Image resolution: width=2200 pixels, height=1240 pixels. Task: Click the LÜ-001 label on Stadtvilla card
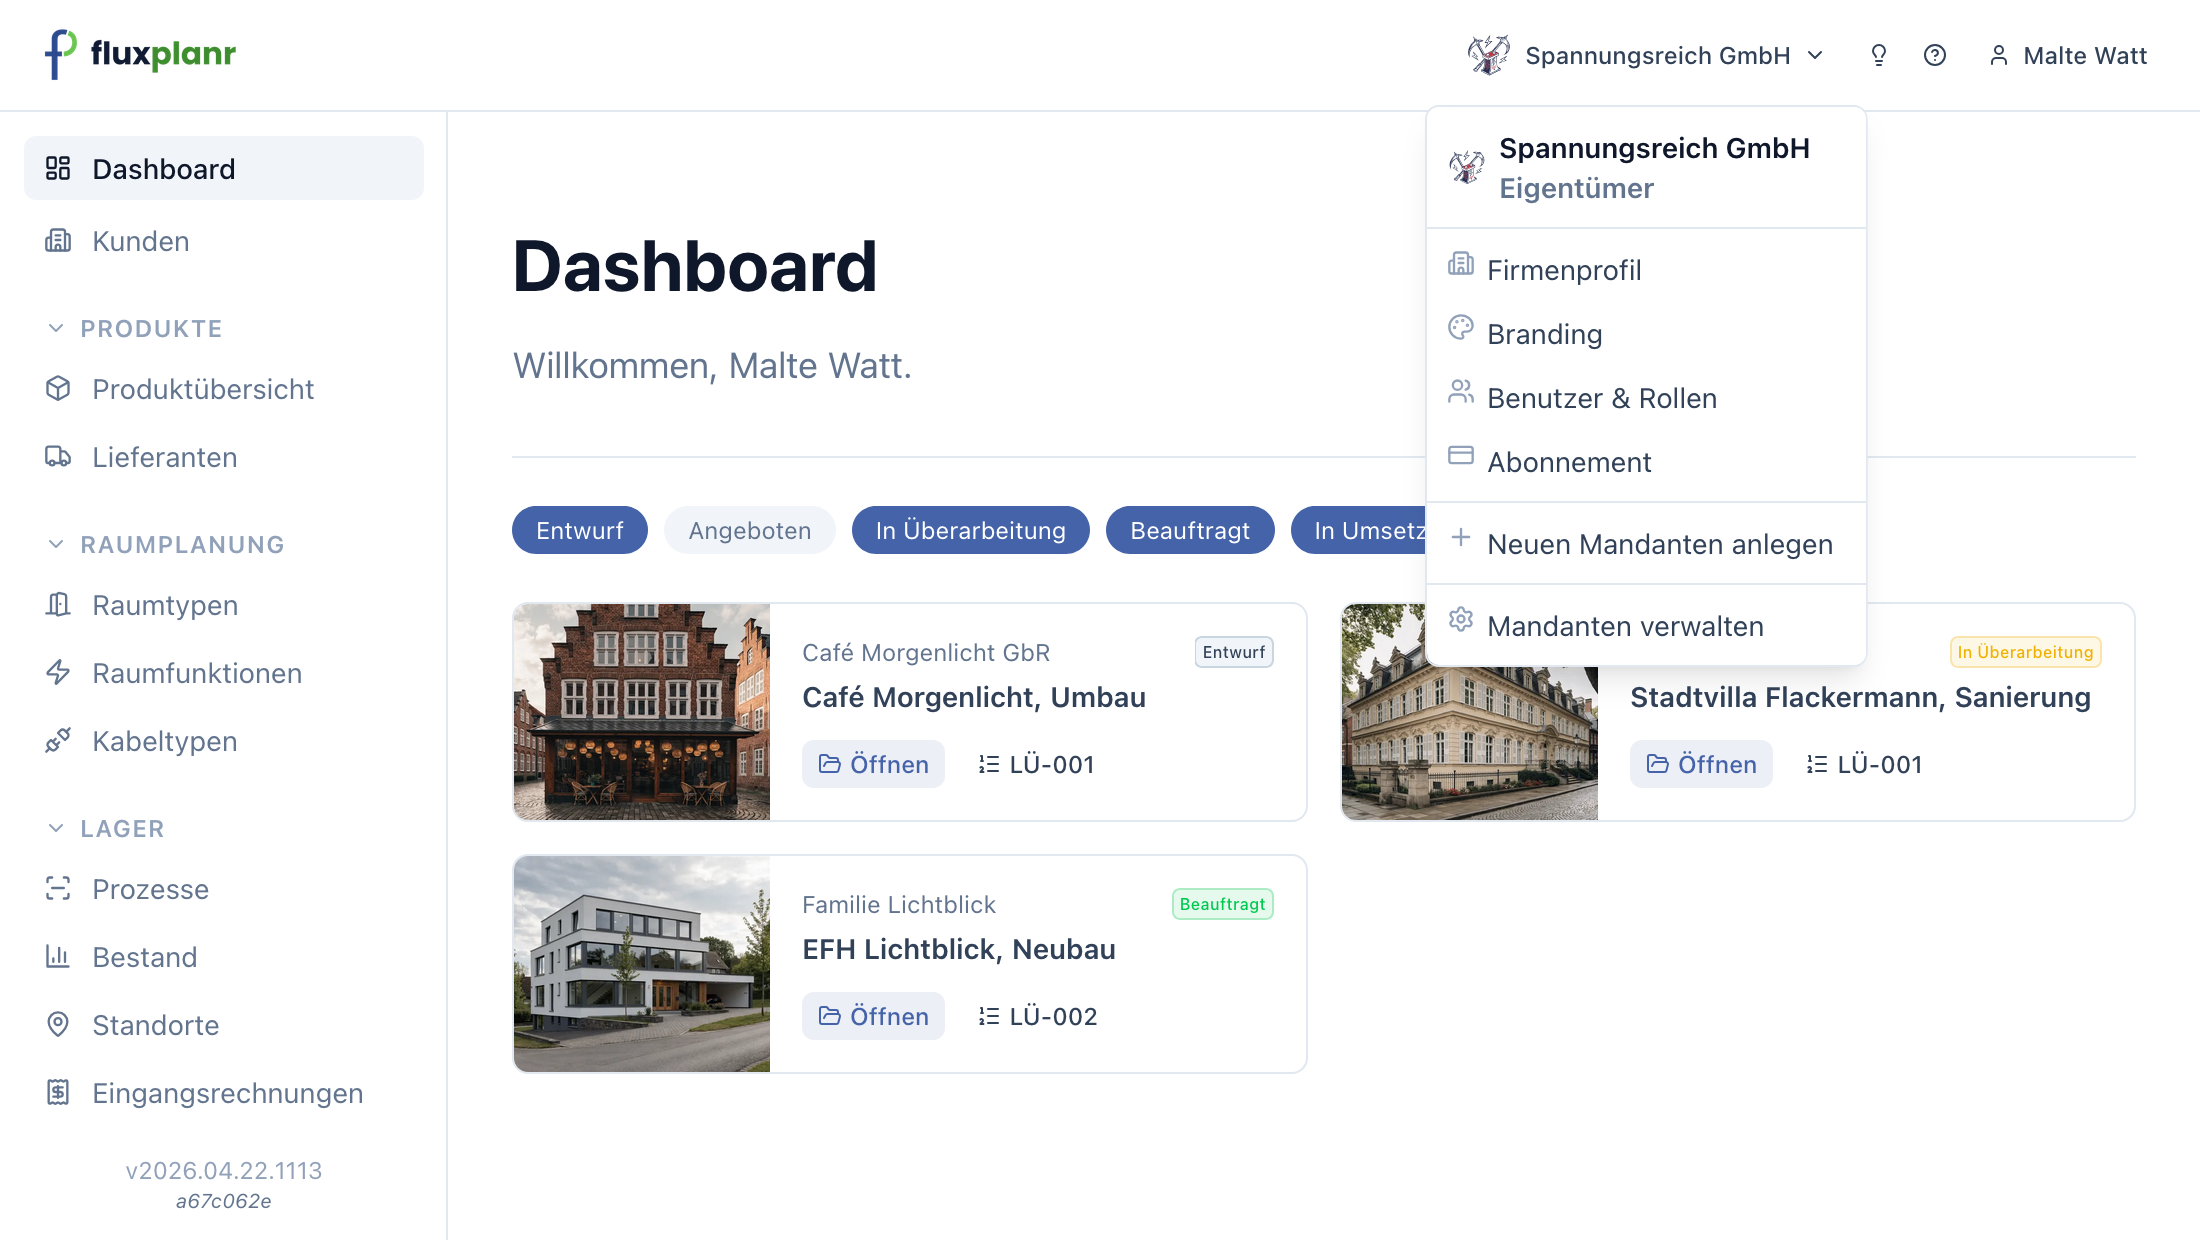(x=1880, y=764)
